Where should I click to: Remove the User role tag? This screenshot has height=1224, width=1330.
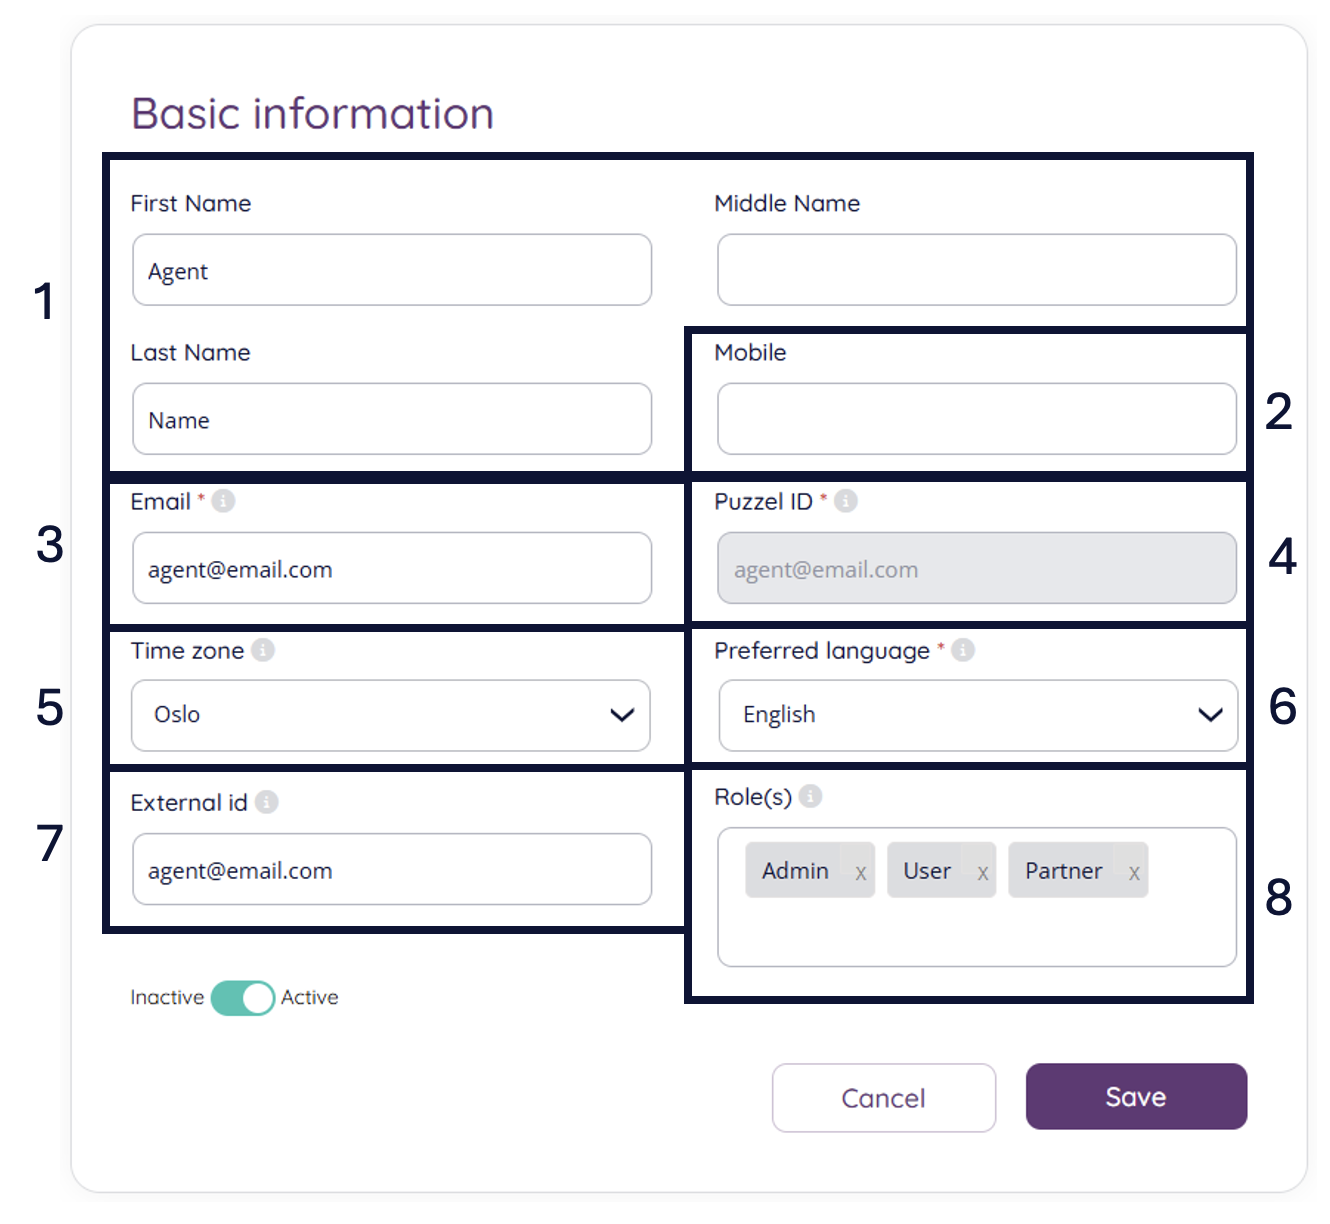(x=982, y=872)
